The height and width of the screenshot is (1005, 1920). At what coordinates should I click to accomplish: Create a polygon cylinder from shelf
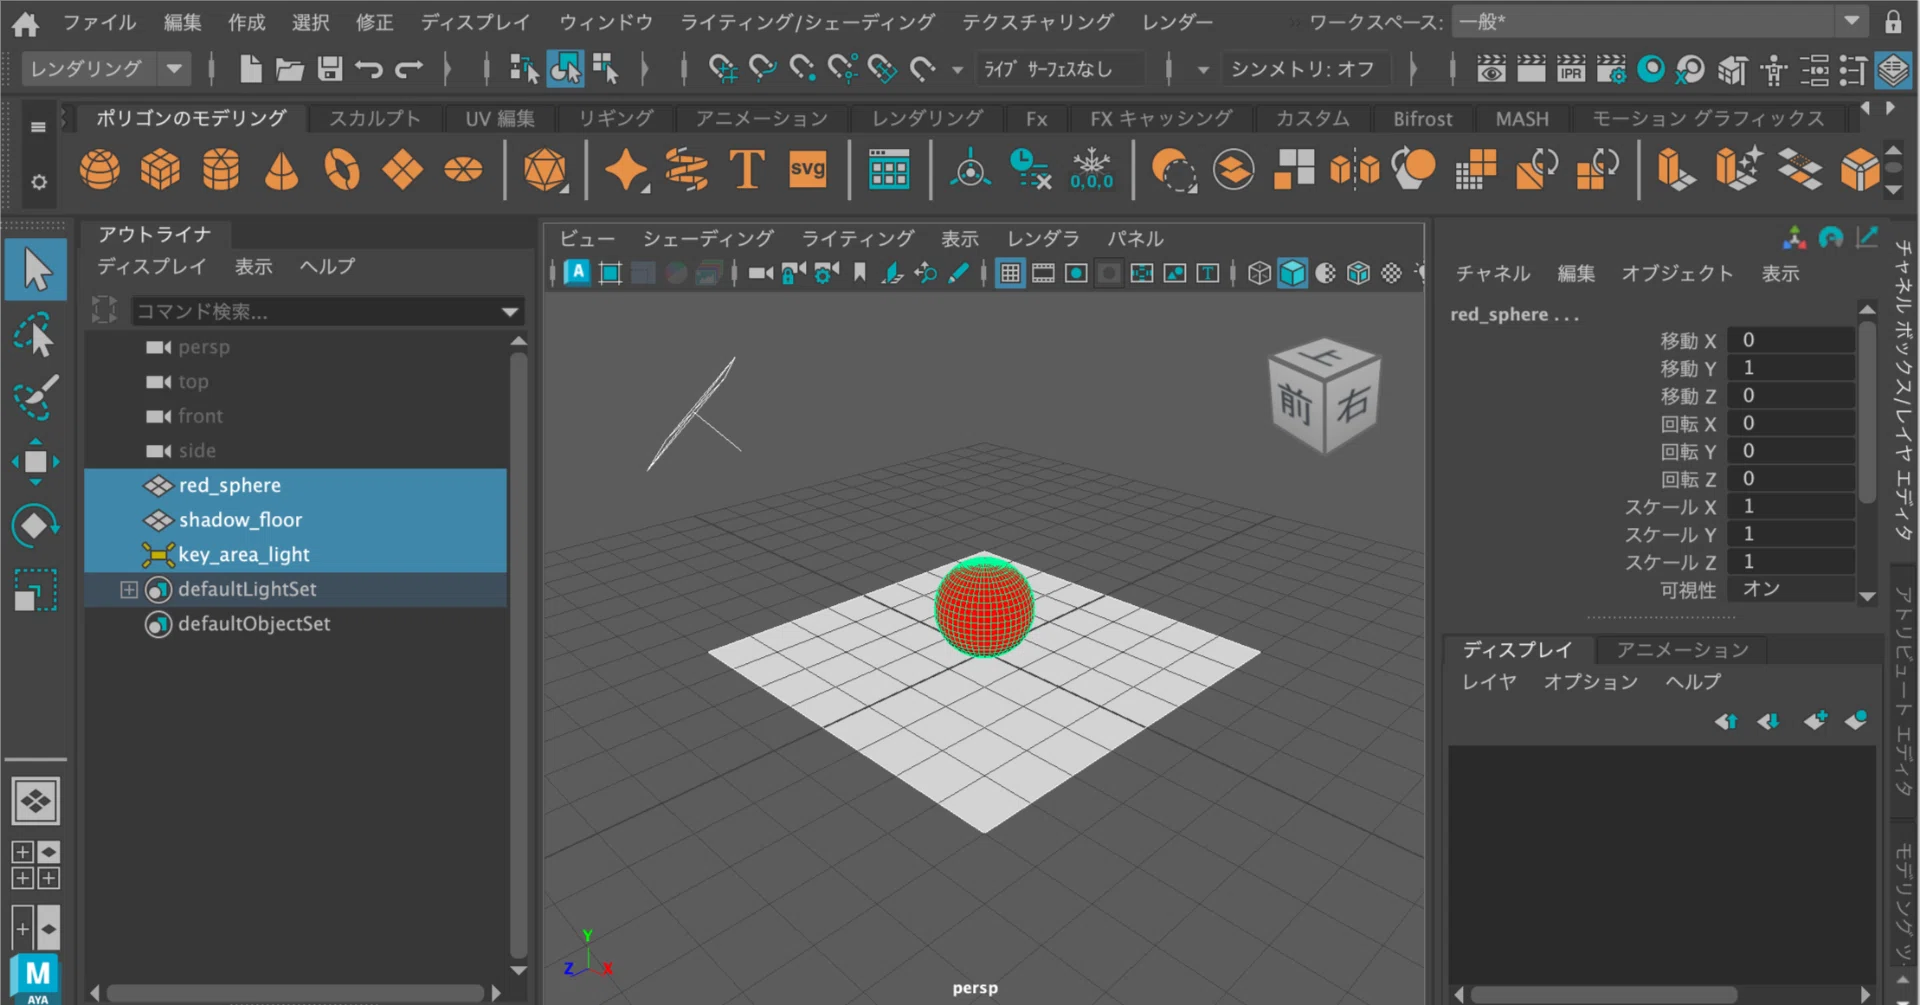221,170
